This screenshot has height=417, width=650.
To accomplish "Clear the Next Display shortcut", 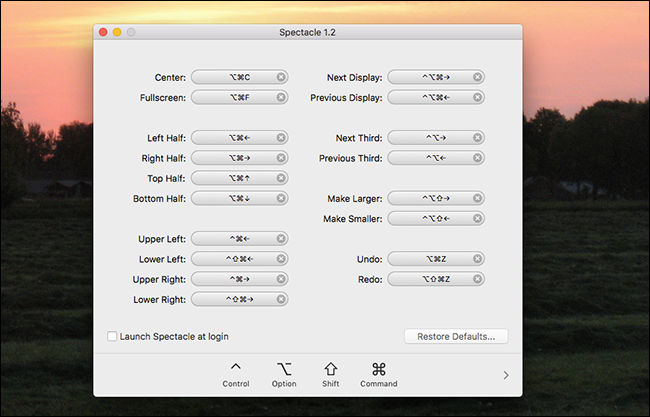I will coord(478,77).
